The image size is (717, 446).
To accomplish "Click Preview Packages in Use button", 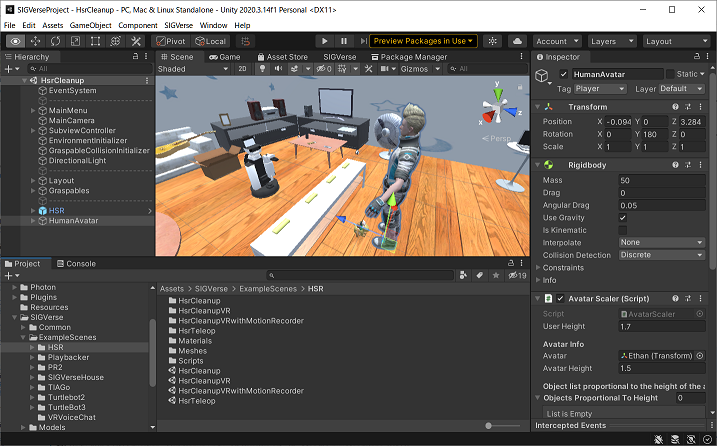I will (423, 41).
